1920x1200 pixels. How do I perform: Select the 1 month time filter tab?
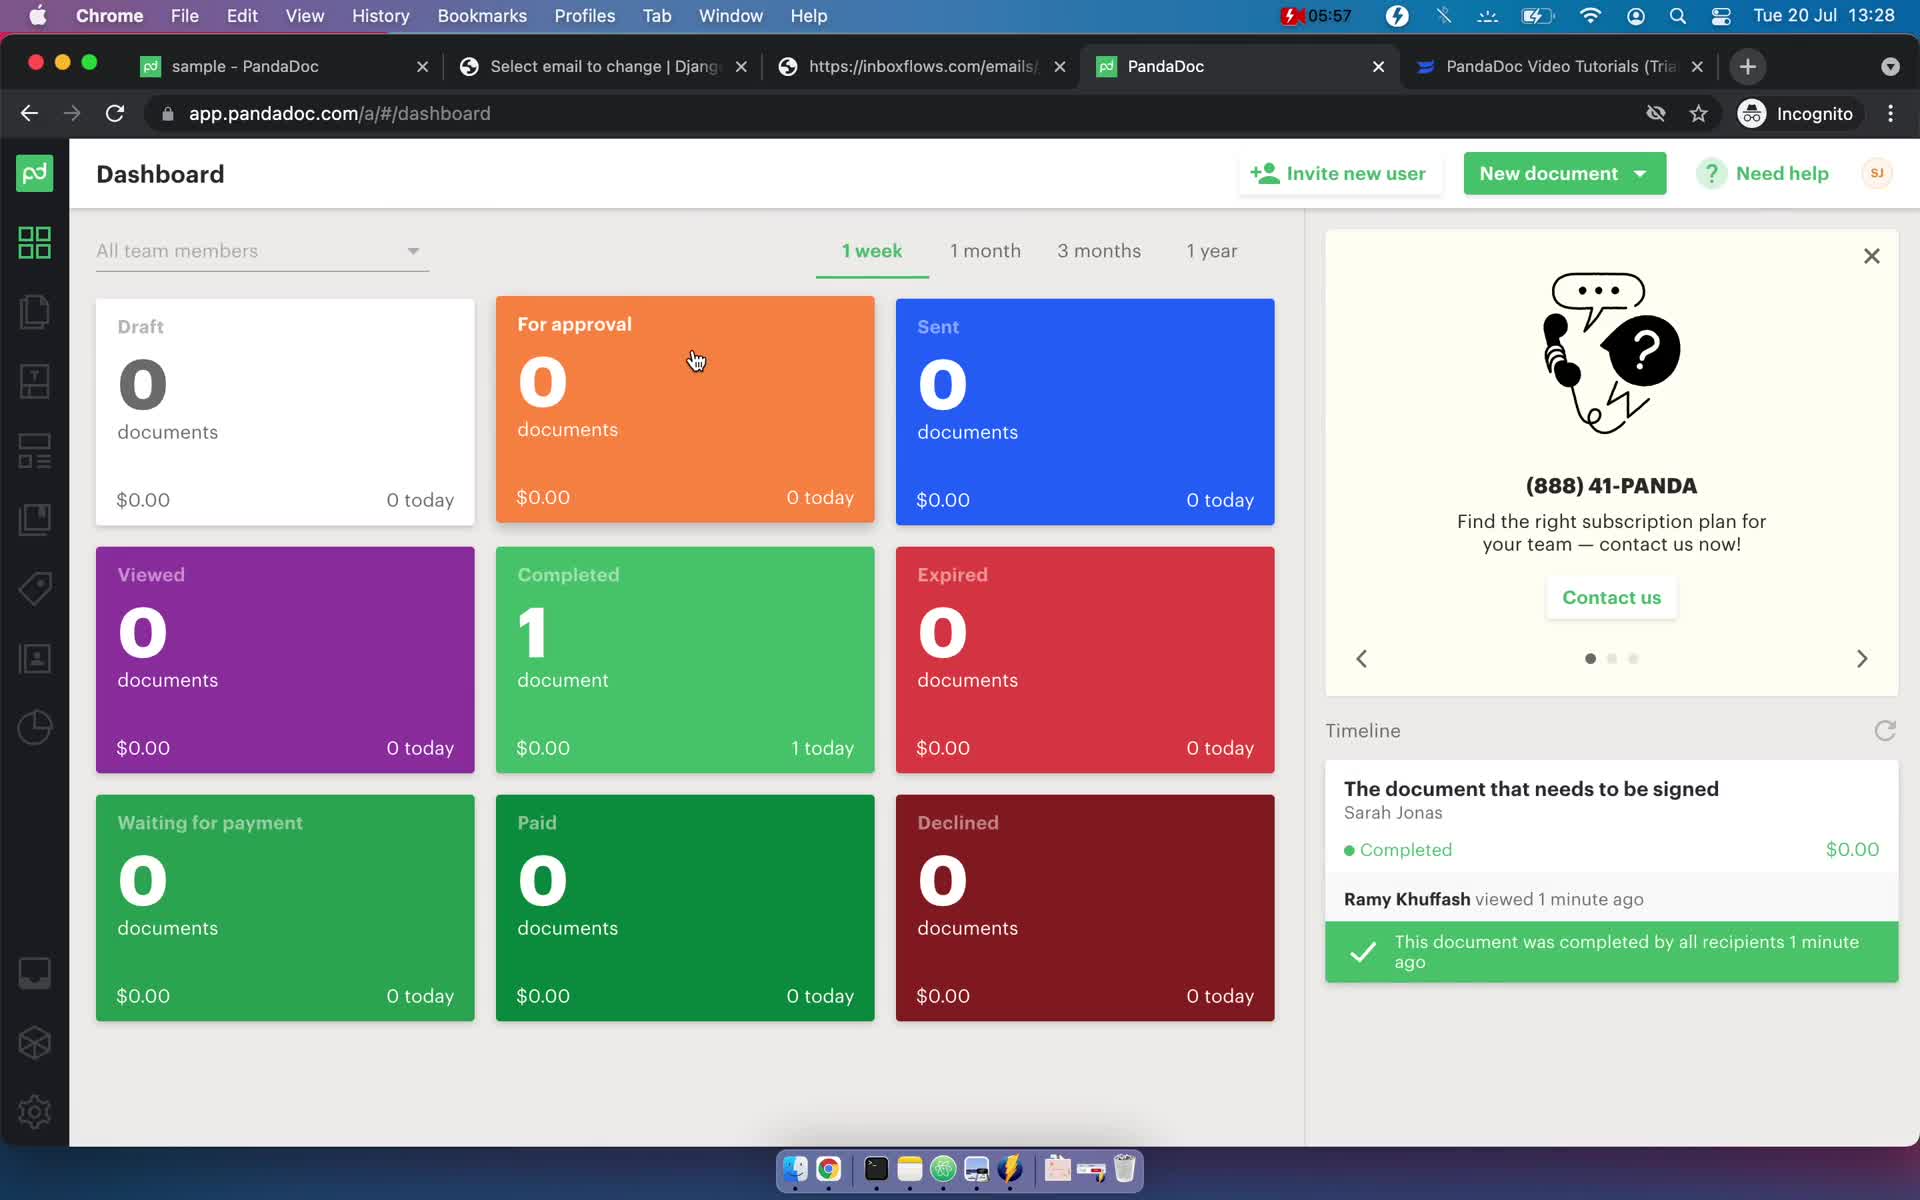[x=984, y=250]
